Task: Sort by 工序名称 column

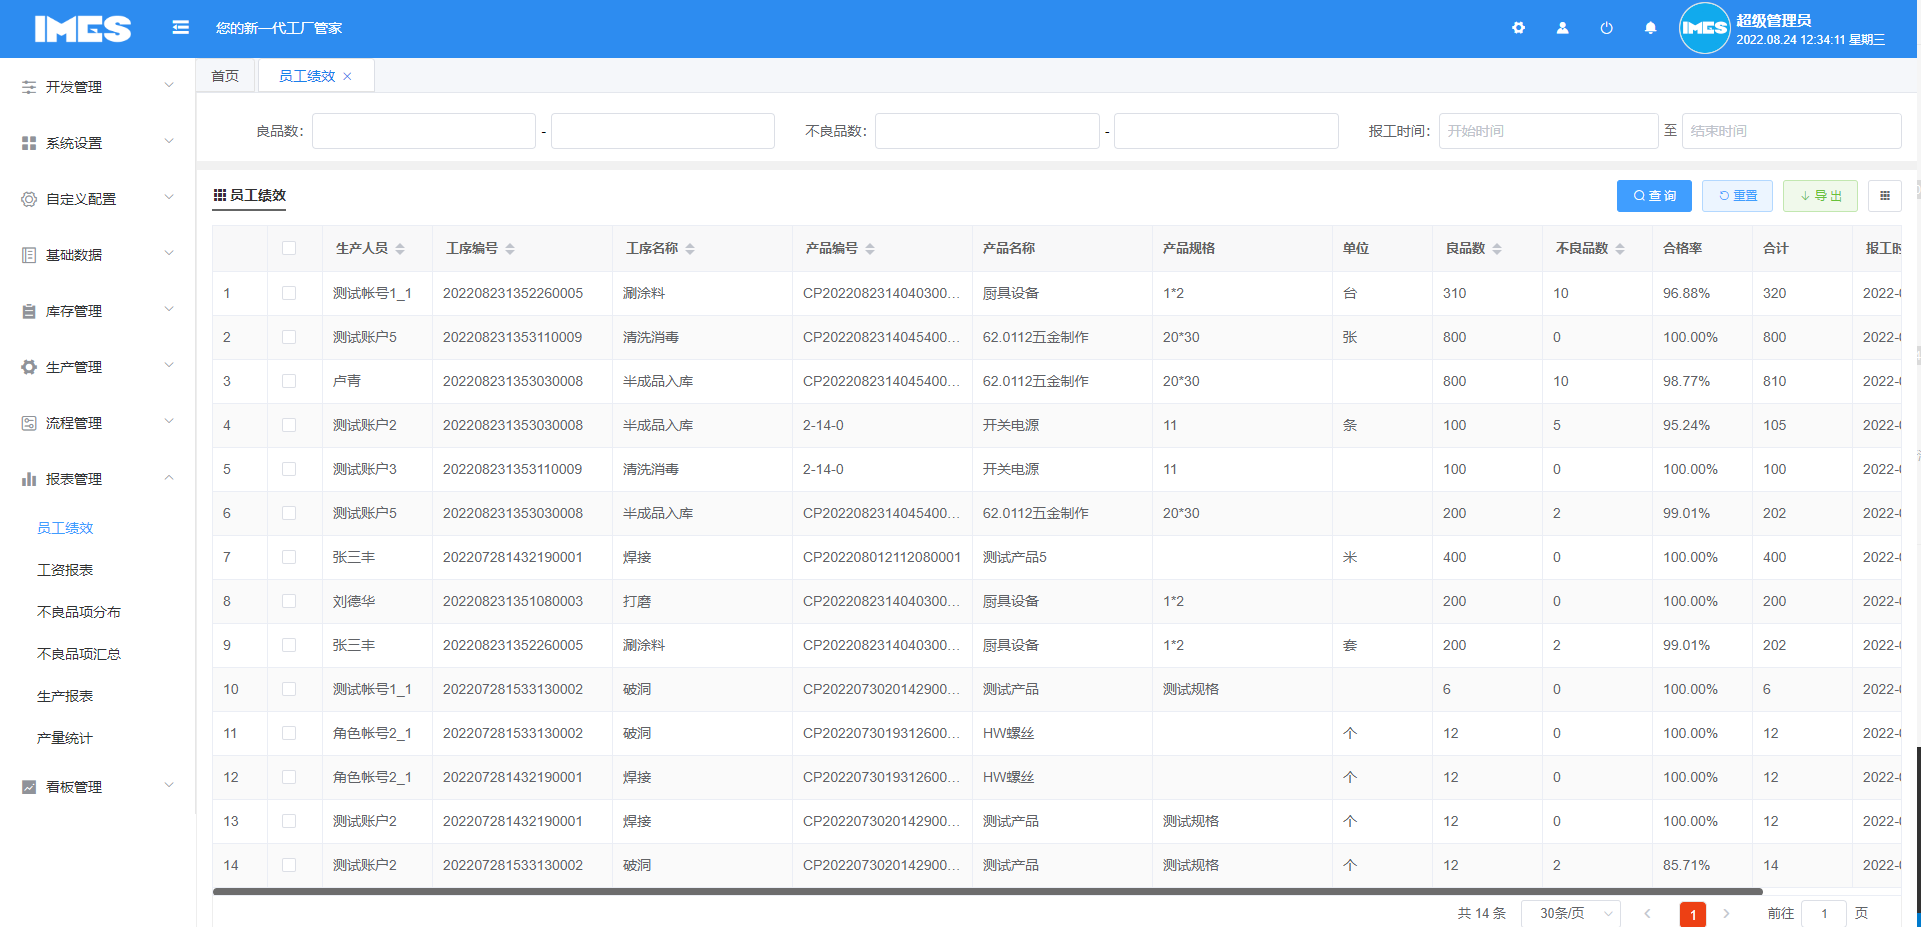Action: (690, 249)
